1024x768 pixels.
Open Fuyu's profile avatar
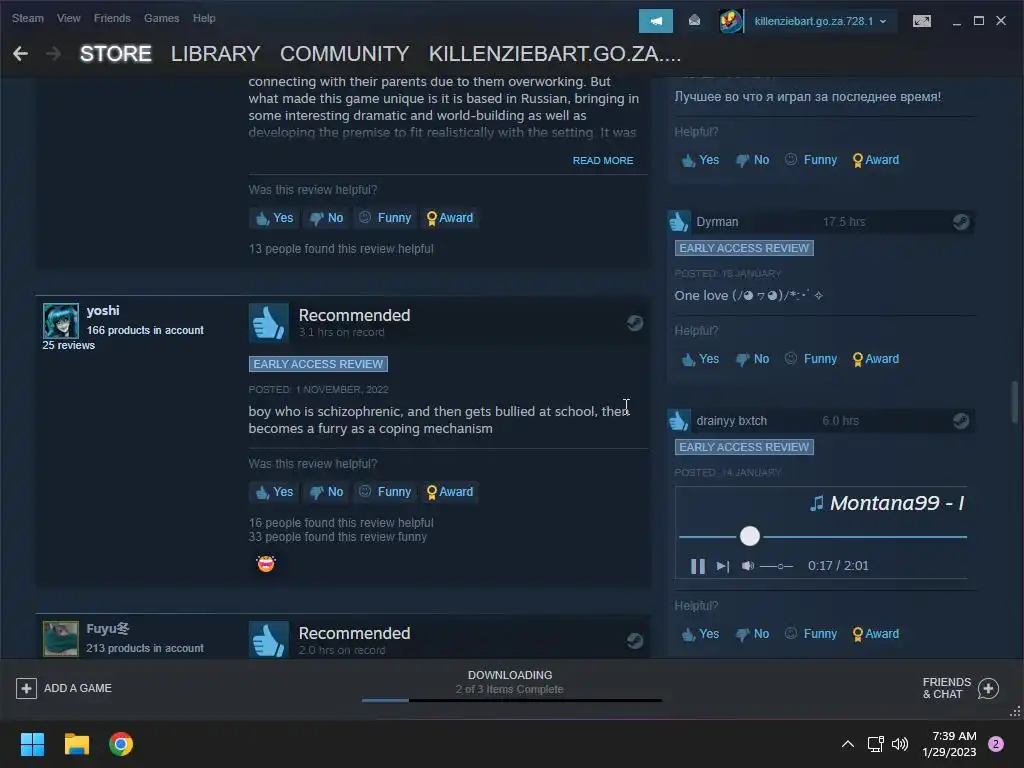(x=61, y=639)
